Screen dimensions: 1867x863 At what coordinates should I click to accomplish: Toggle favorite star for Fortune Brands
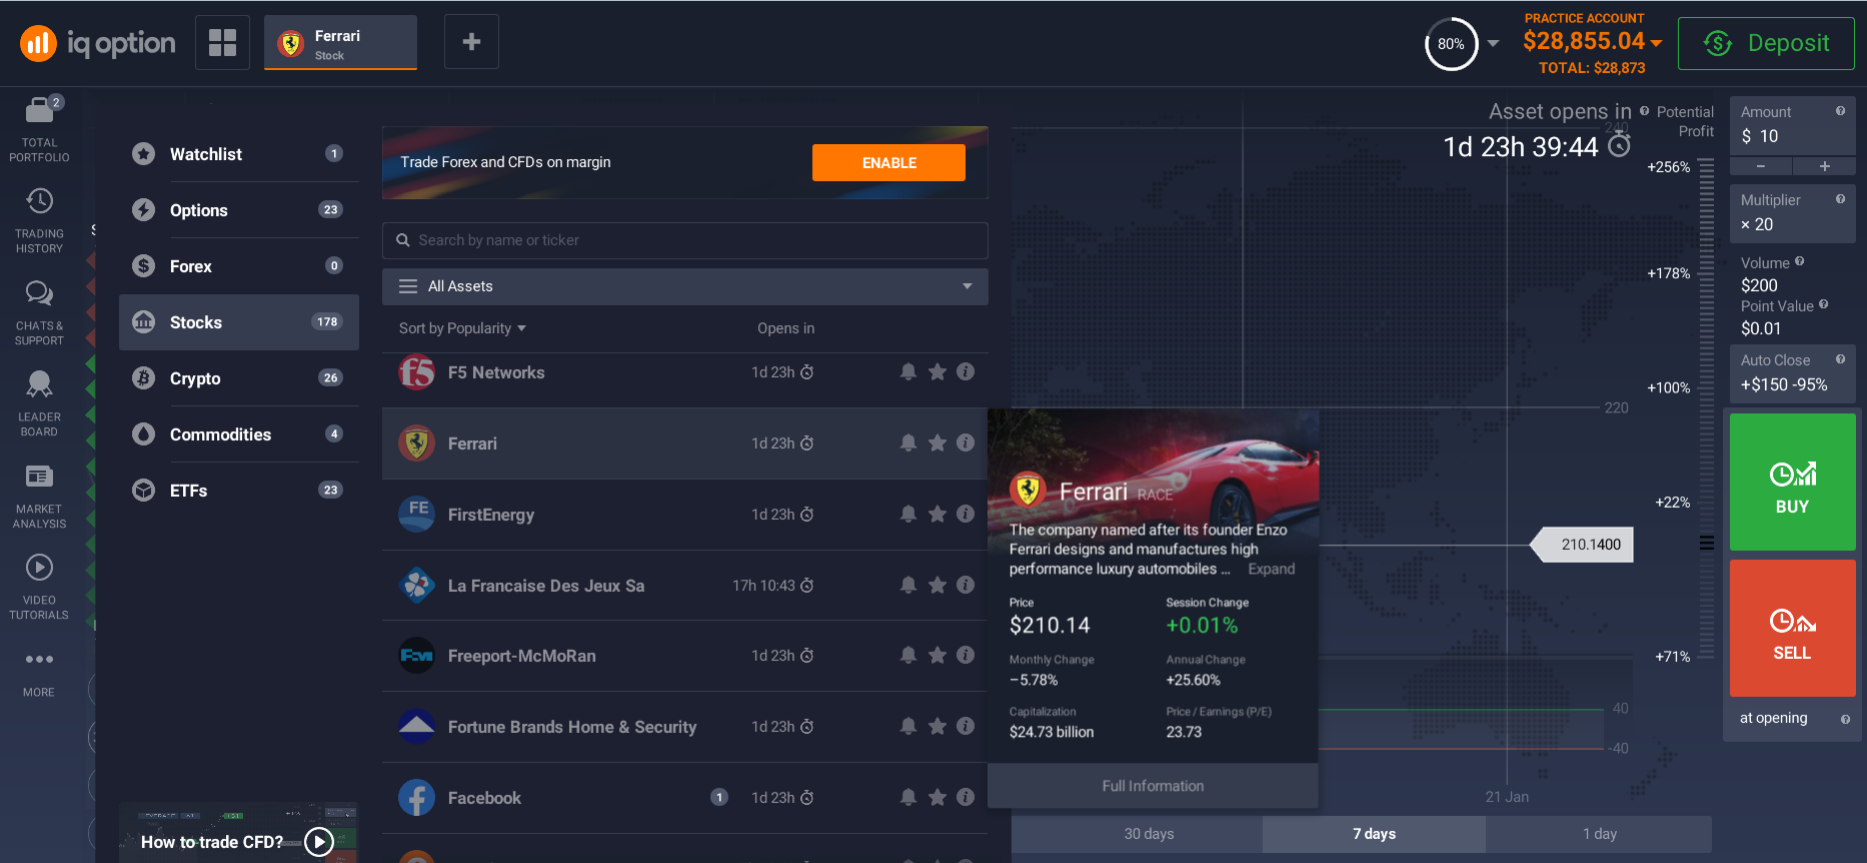937,726
